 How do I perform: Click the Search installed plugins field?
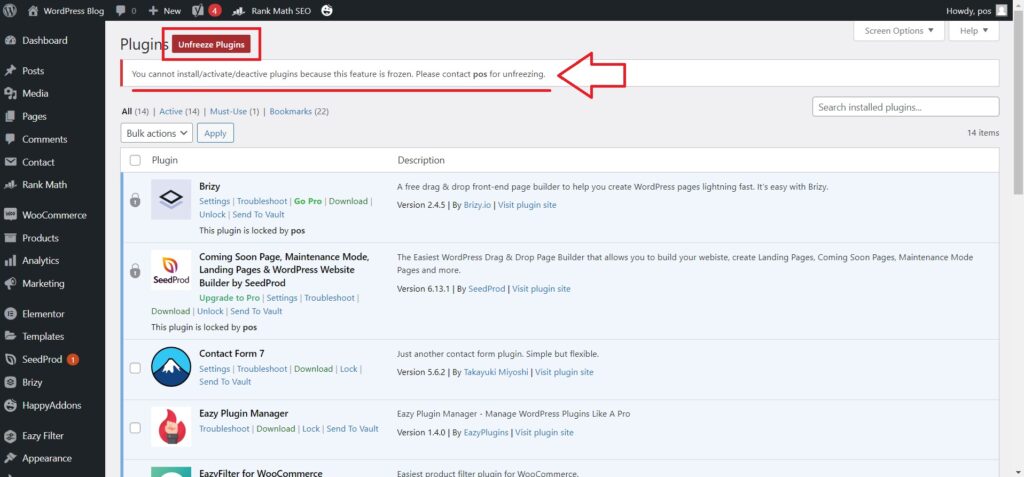click(x=906, y=107)
